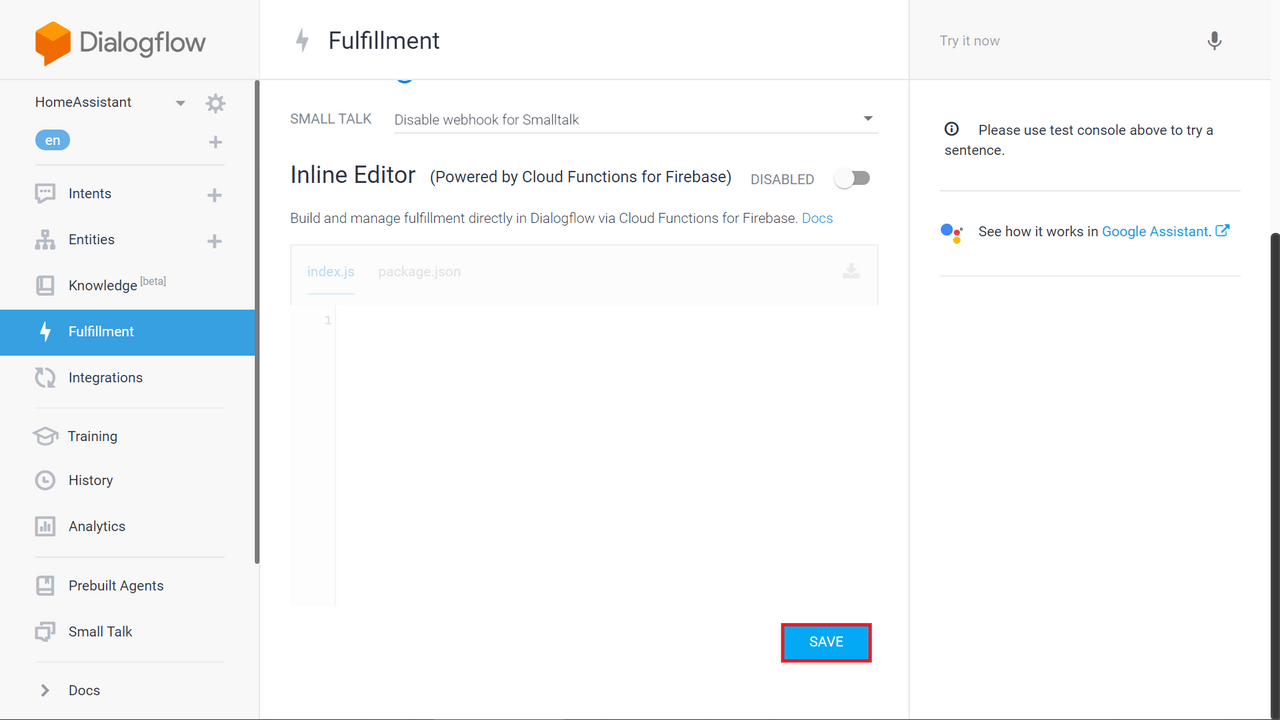Click the SMALL TALK field label
Viewport: 1280px width, 720px height.
coord(331,119)
